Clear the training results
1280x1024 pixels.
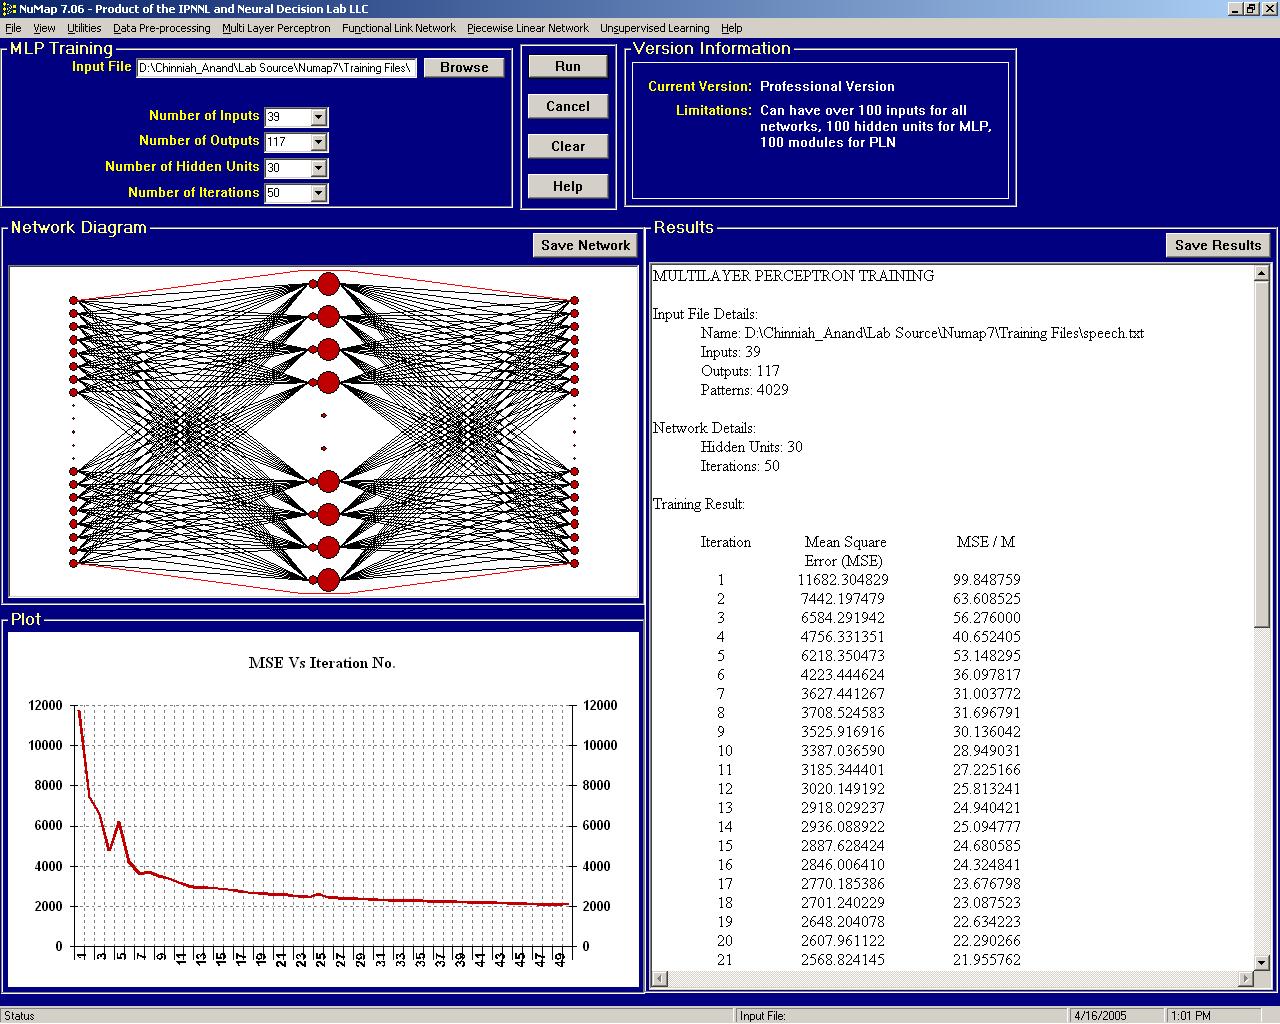tap(568, 145)
